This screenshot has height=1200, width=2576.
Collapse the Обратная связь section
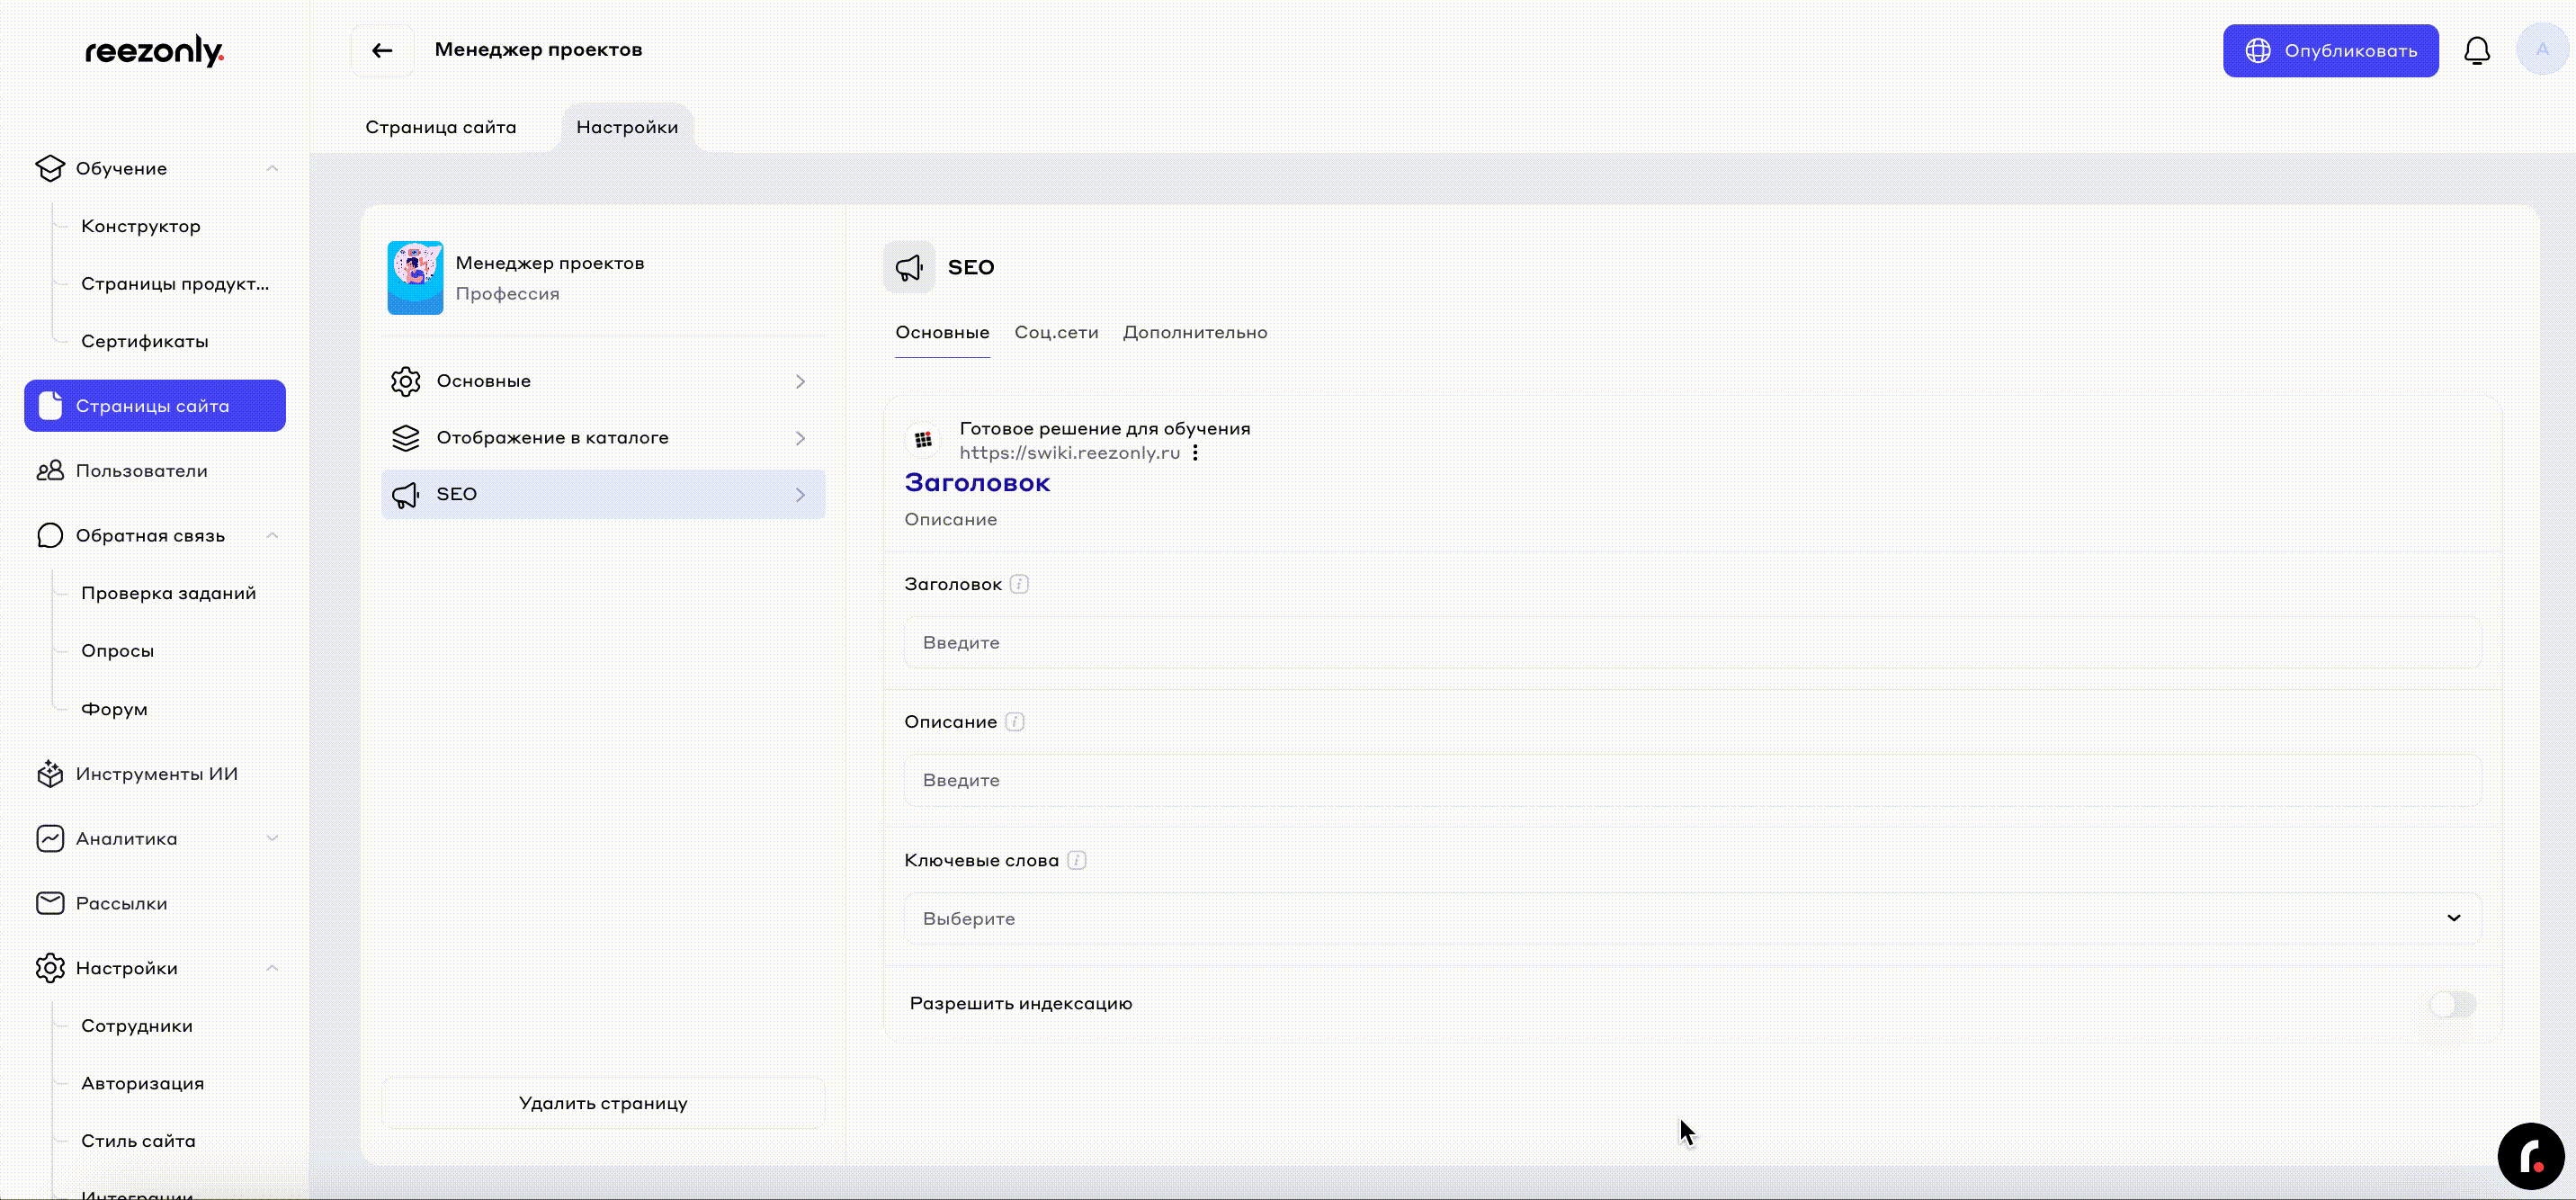272,536
